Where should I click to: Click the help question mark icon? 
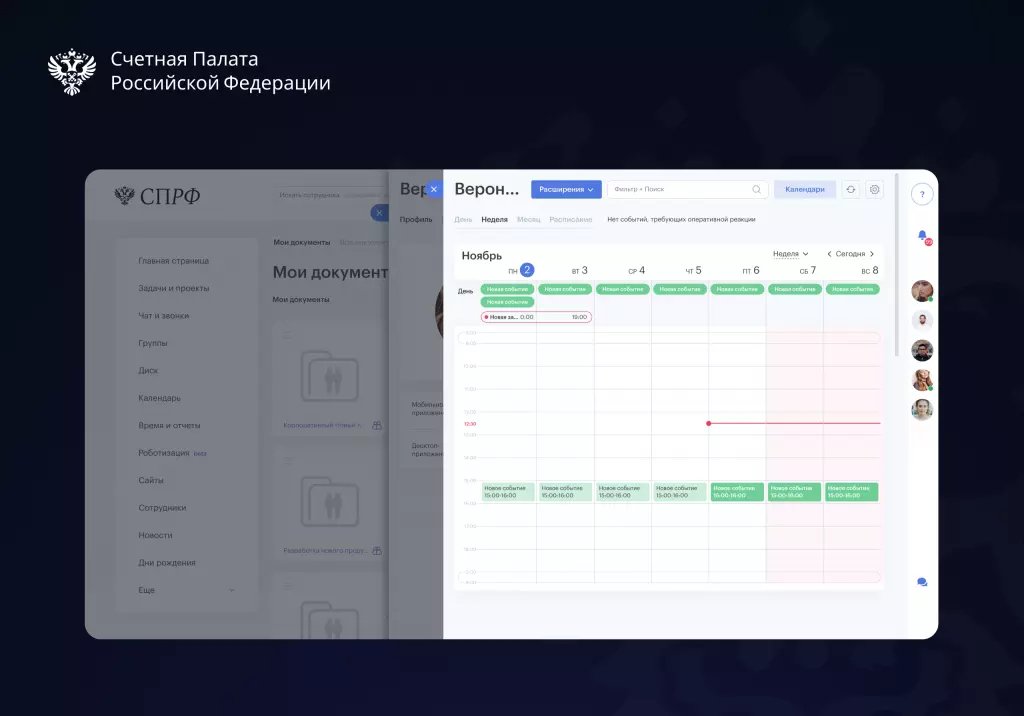coord(921,194)
